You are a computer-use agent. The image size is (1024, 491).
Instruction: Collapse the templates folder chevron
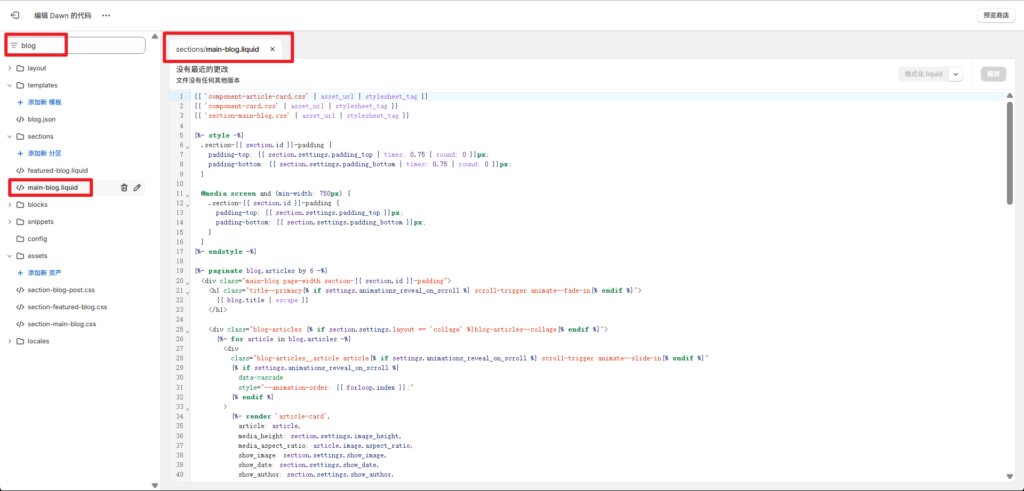tap(10, 85)
